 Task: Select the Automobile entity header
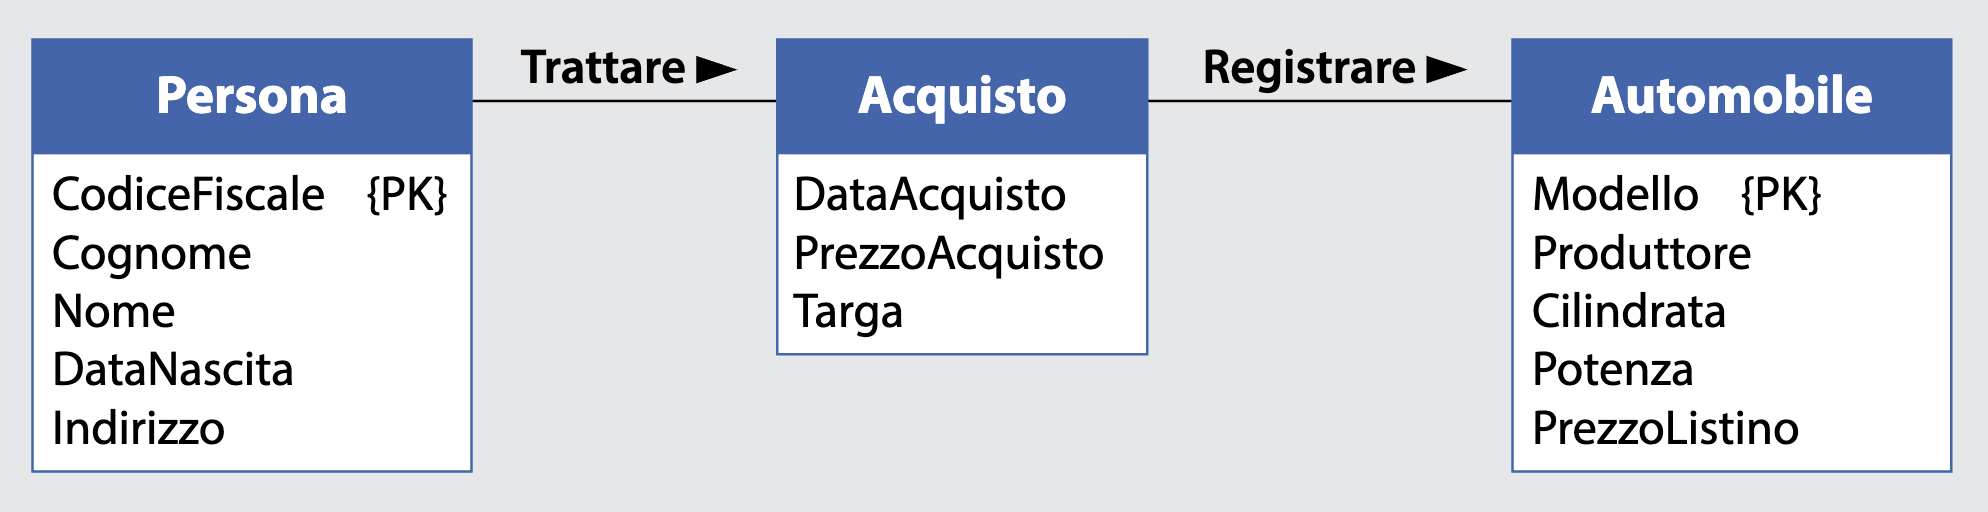pos(1731,96)
